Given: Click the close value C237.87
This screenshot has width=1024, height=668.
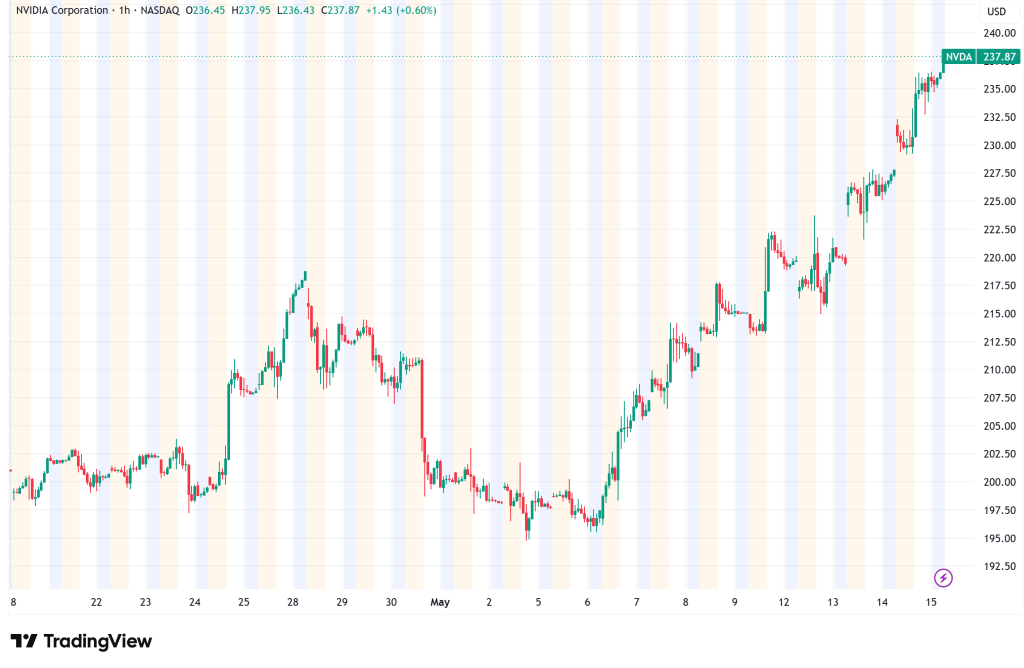Looking at the screenshot, I should (x=340, y=10).
